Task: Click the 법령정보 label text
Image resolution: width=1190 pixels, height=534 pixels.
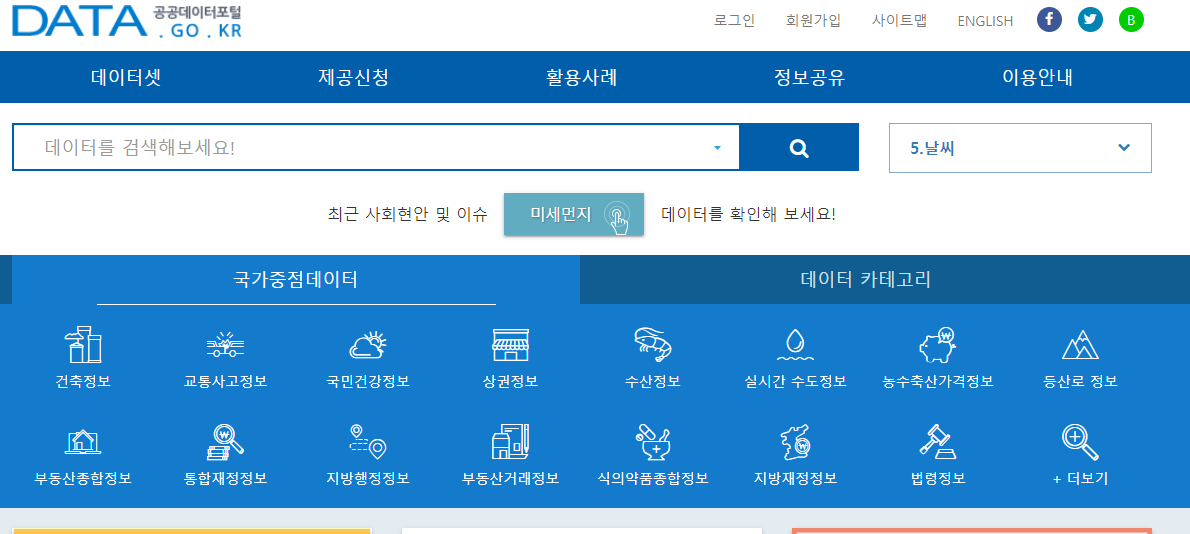Action: point(938,479)
